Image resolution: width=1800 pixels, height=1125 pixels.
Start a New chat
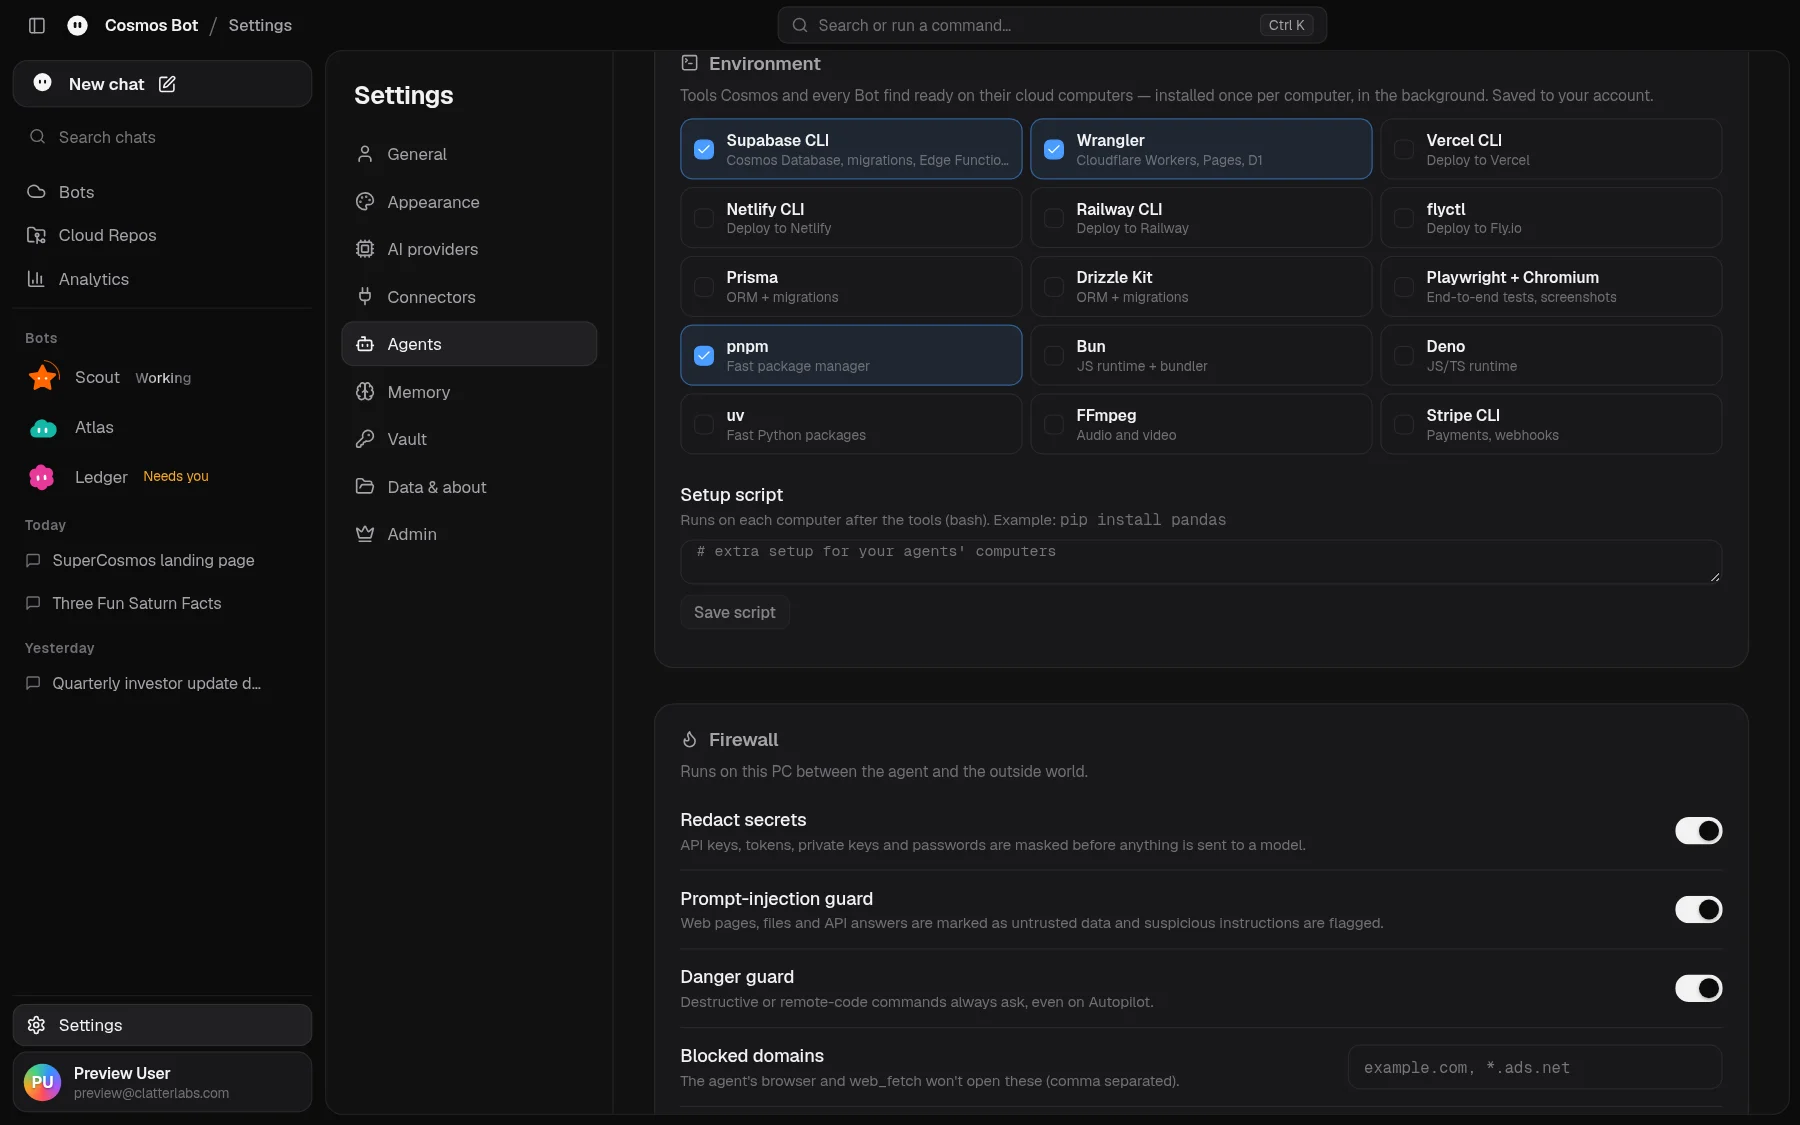click(162, 84)
